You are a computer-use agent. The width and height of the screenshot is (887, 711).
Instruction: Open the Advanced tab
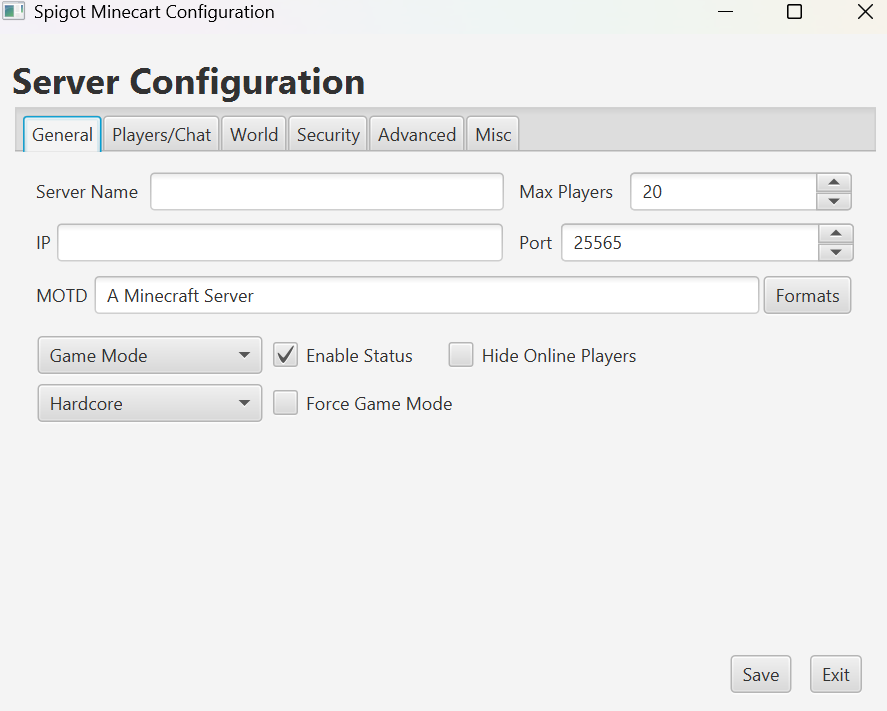[417, 135]
